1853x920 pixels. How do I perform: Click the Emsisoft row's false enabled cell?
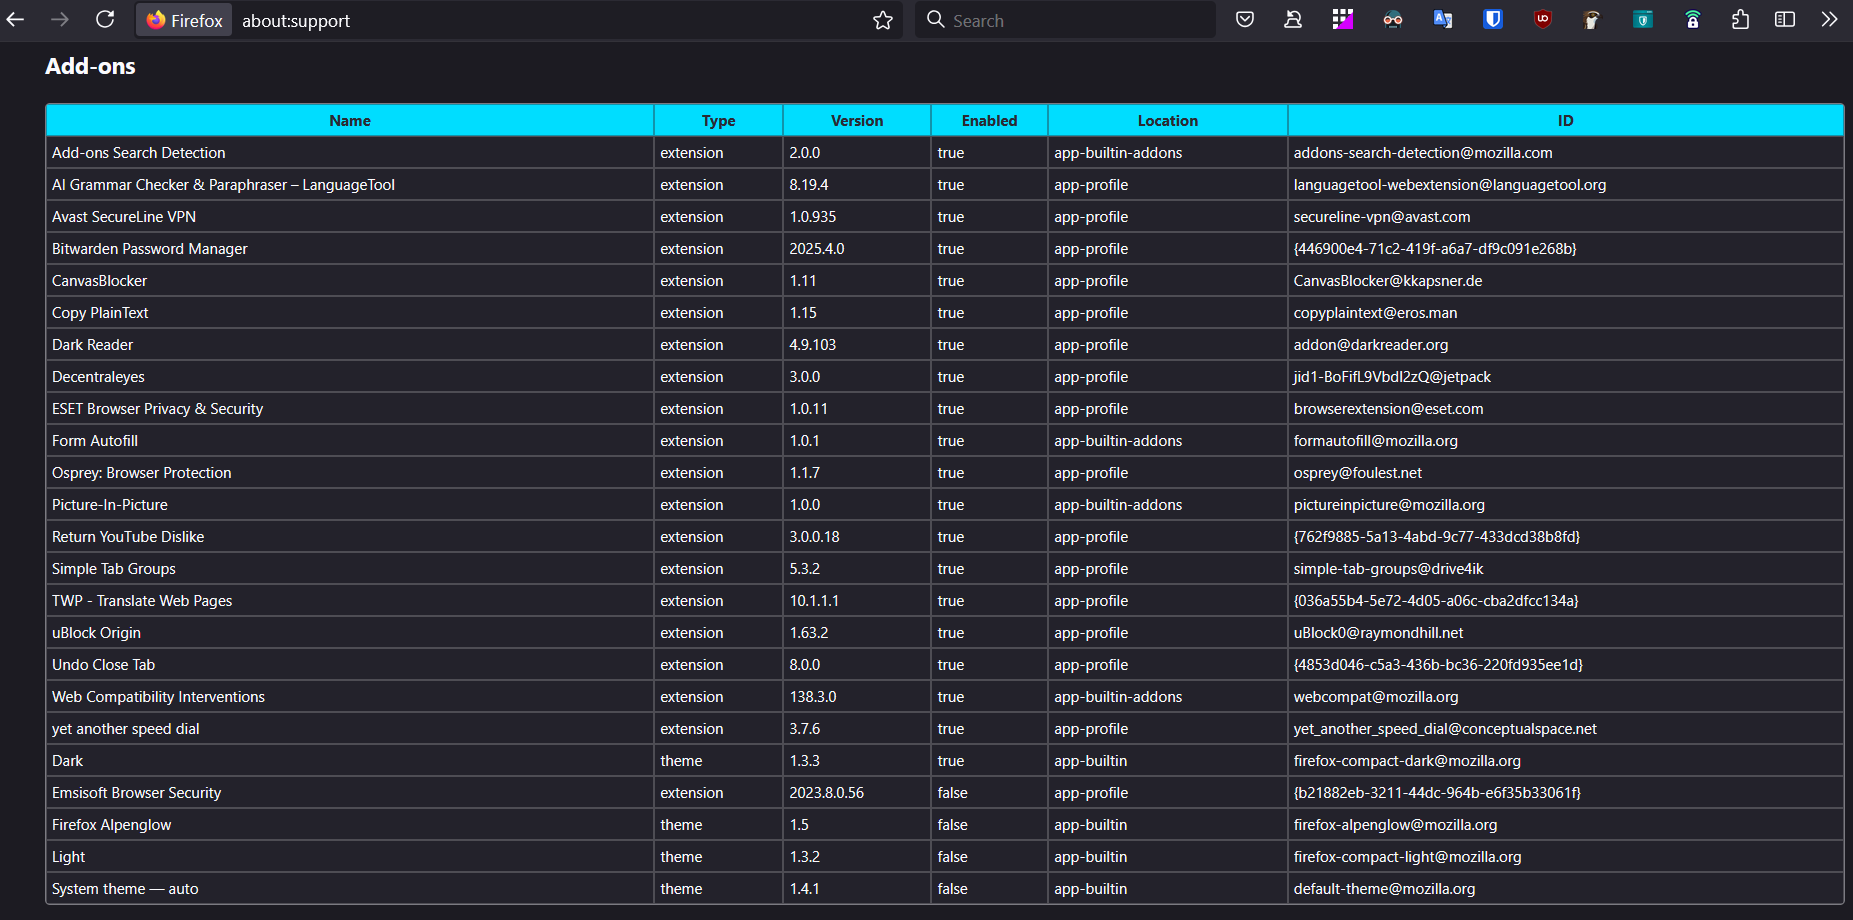989,792
